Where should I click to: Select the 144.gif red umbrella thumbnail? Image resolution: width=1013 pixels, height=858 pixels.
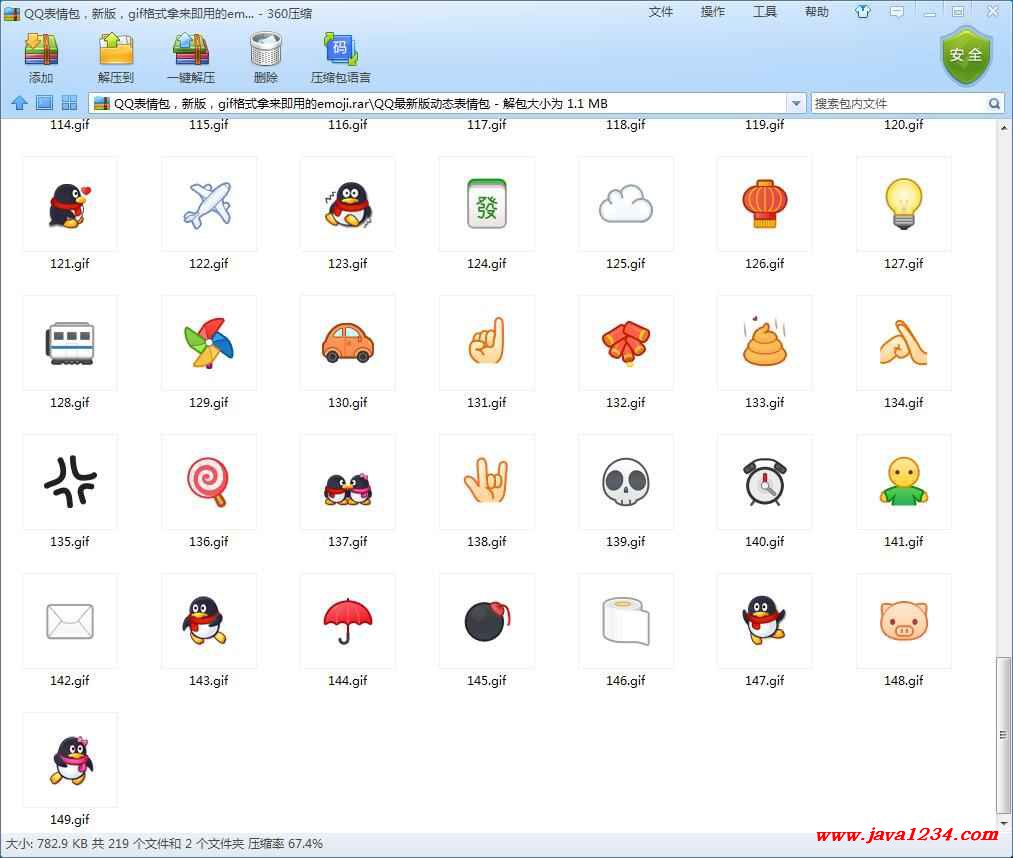(347, 621)
